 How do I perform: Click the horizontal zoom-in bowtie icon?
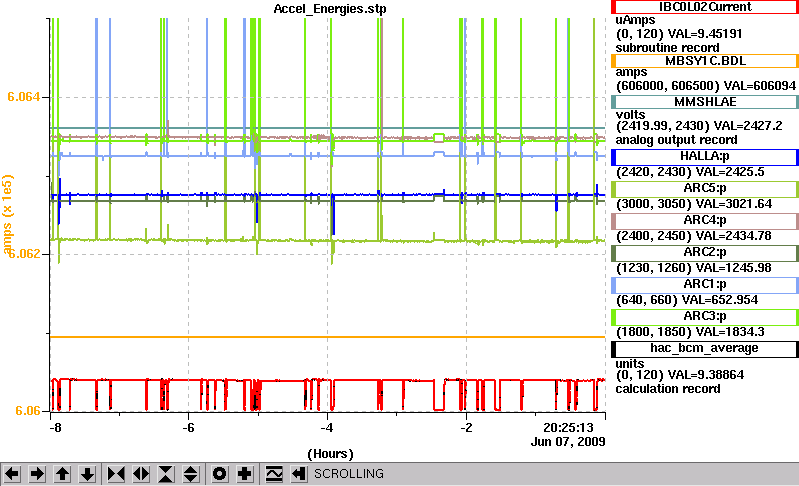[x=116, y=474]
